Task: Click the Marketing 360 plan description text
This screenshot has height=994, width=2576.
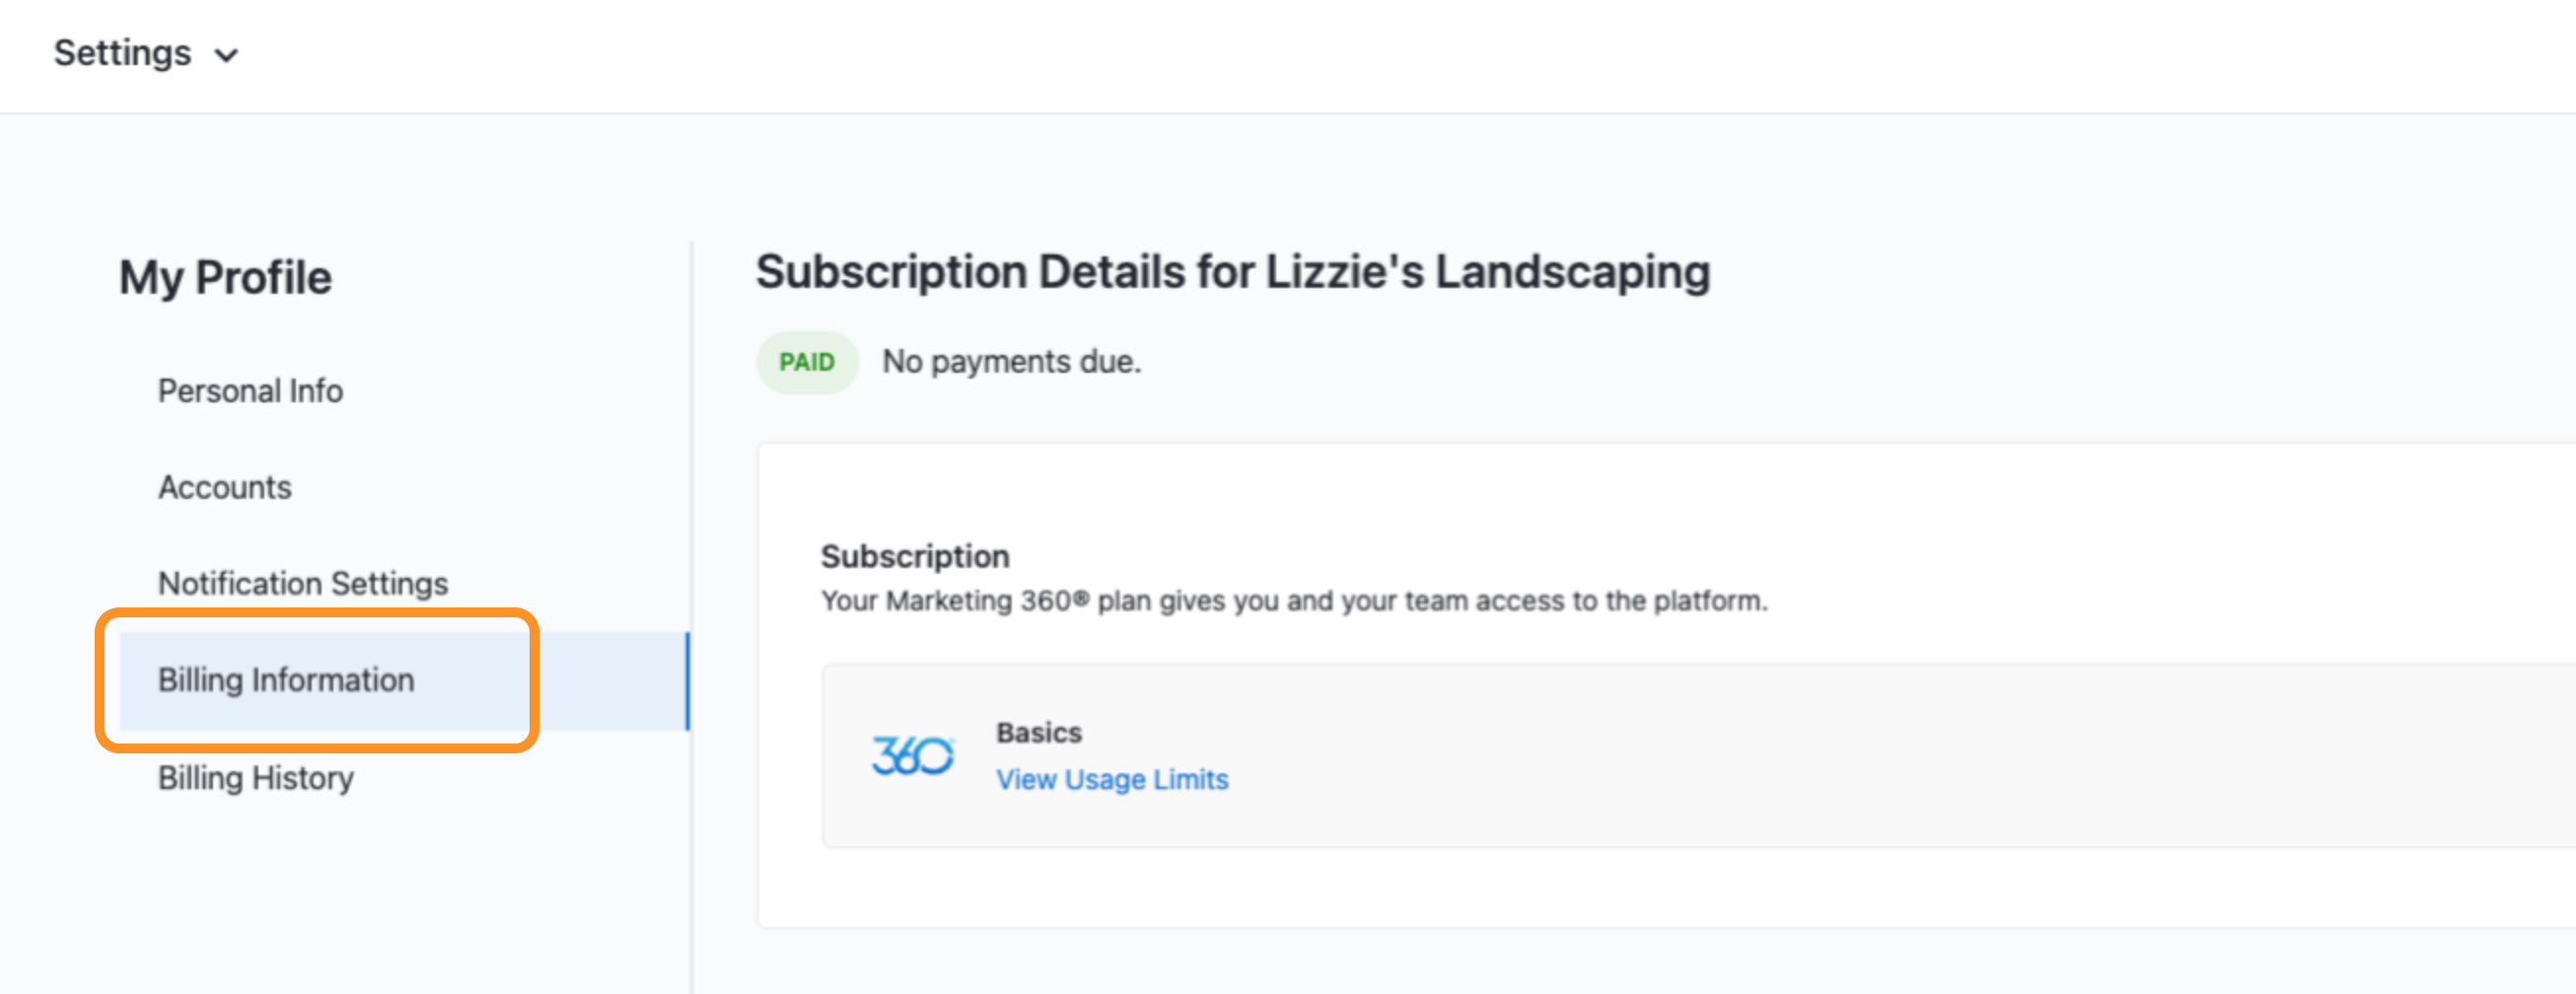Action: (x=1294, y=601)
